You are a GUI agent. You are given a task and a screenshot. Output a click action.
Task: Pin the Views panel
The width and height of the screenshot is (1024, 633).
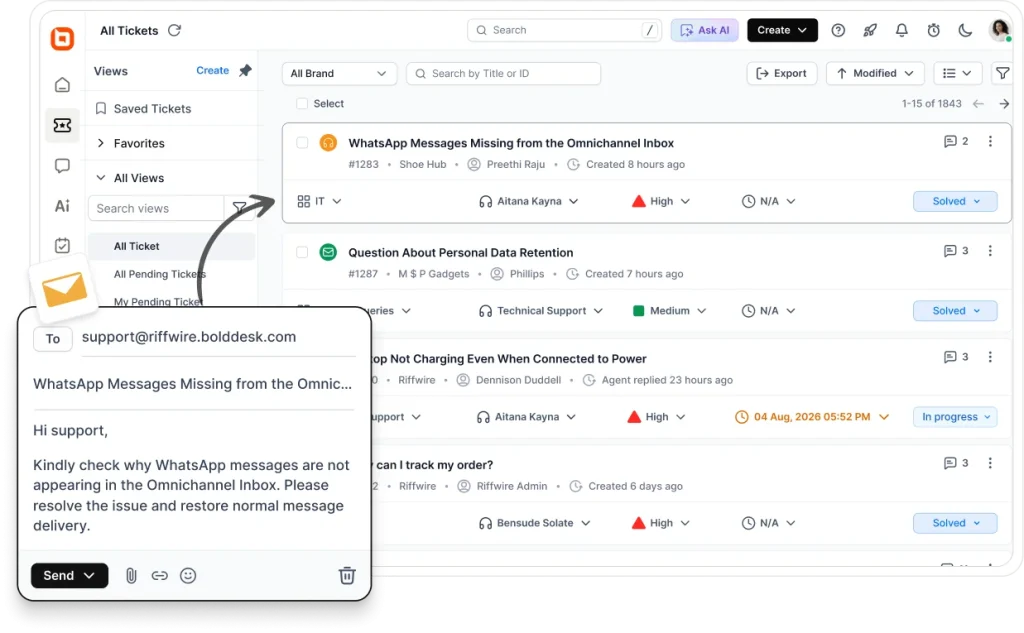(245, 71)
